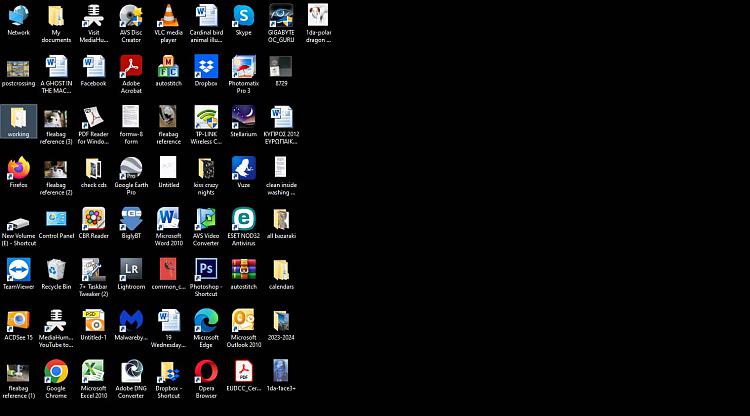Viewport: 750px width, 416px height.
Task: Select the 8729 image file
Action: coord(281,67)
